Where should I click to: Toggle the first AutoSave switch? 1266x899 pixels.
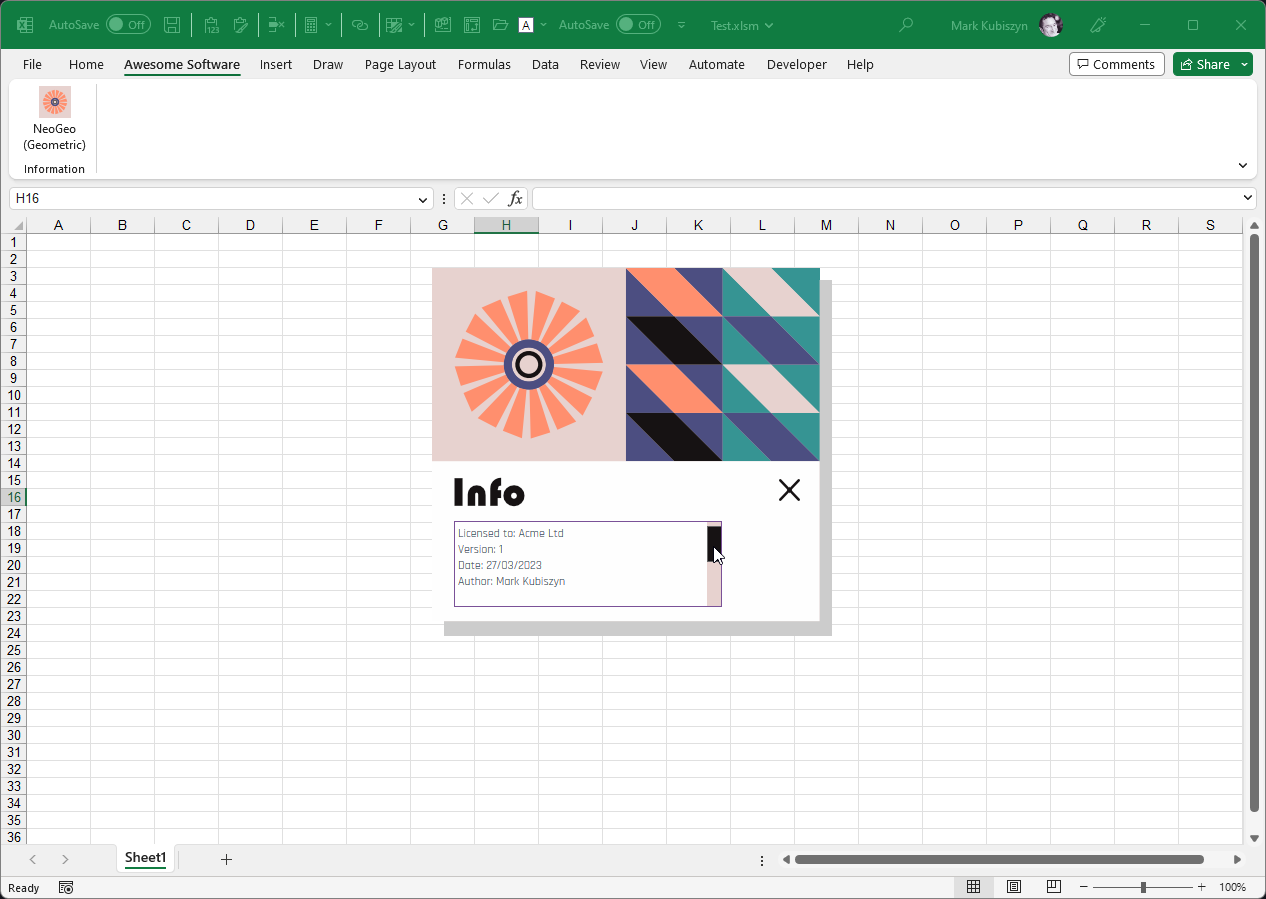tap(128, 25)
